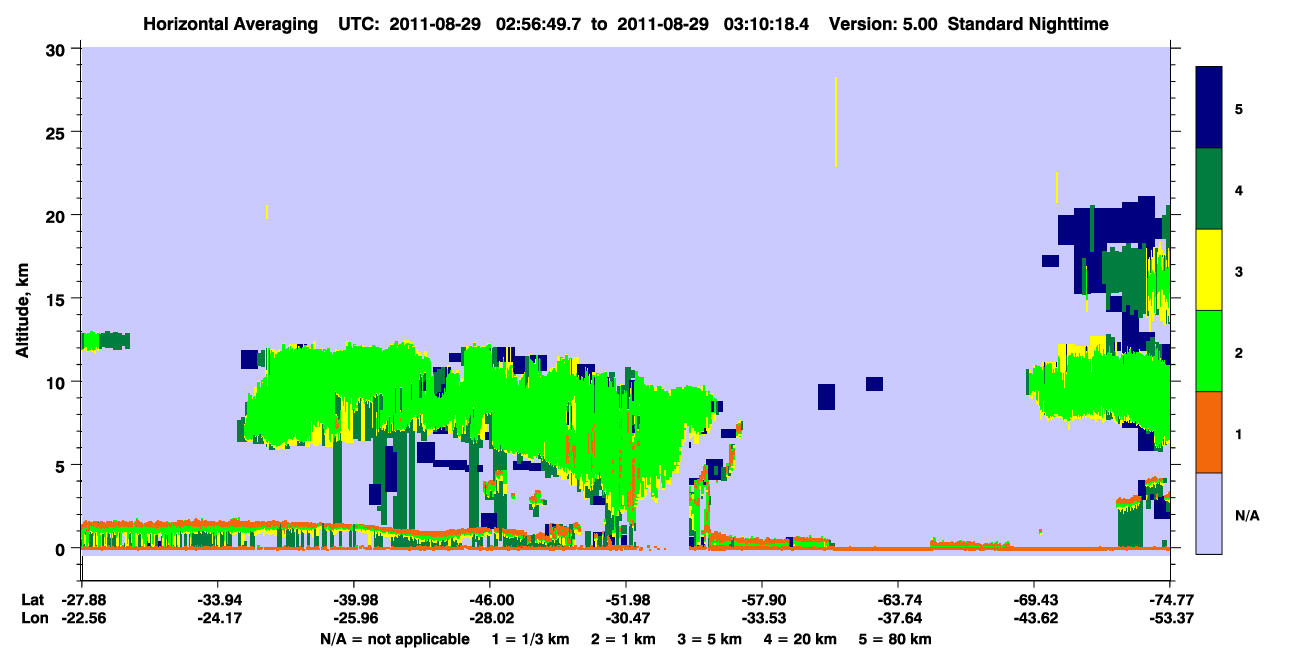Screen dimensions: 1300x667
Task: Click the '4 = 20 km' legend text
Action: (799, 639)
